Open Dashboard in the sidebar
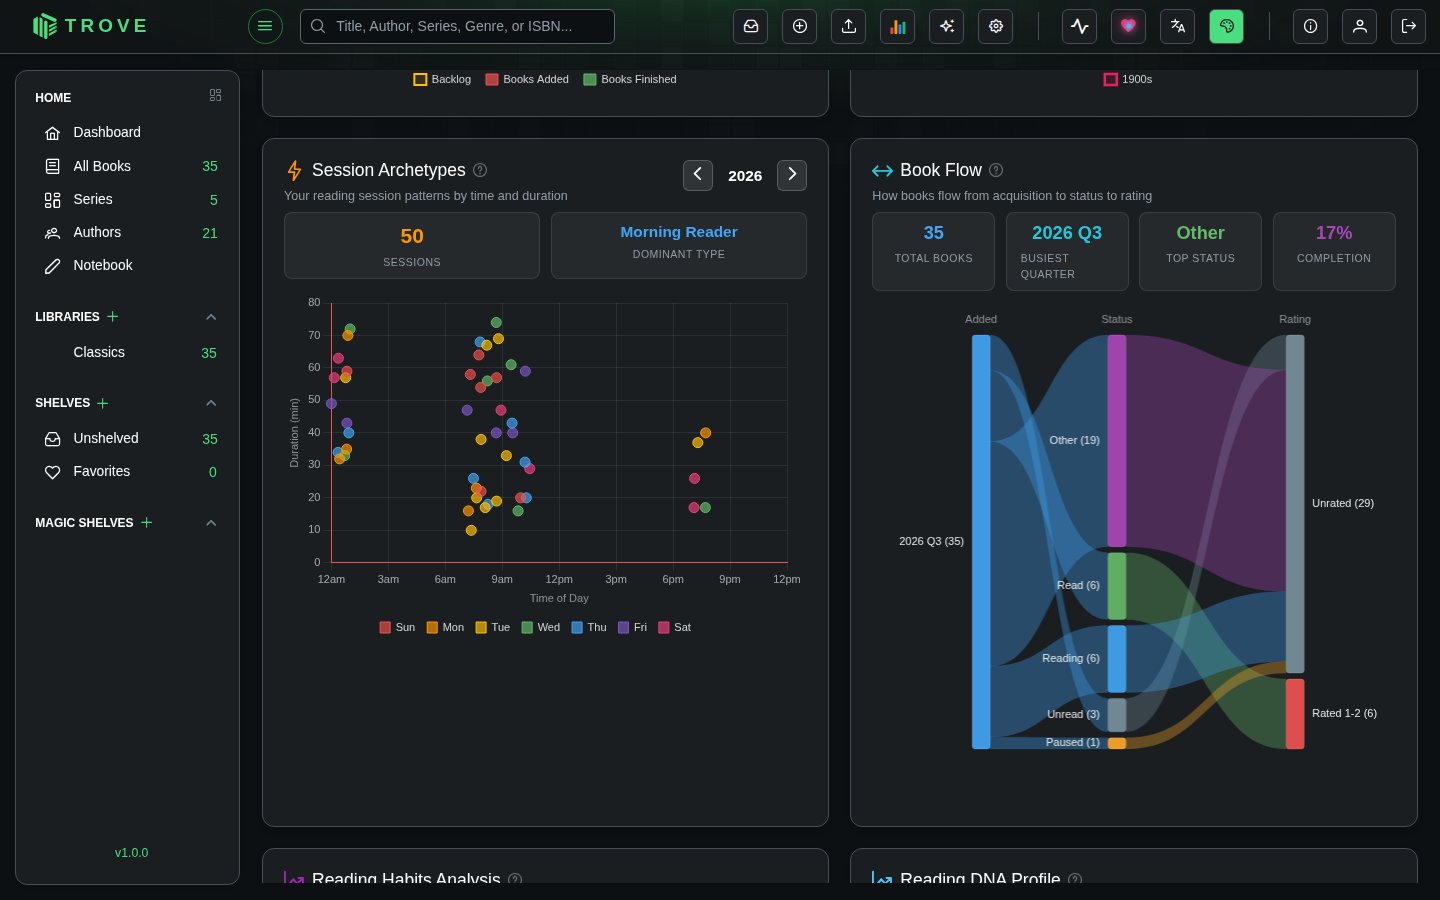 (x=127, y=132)
